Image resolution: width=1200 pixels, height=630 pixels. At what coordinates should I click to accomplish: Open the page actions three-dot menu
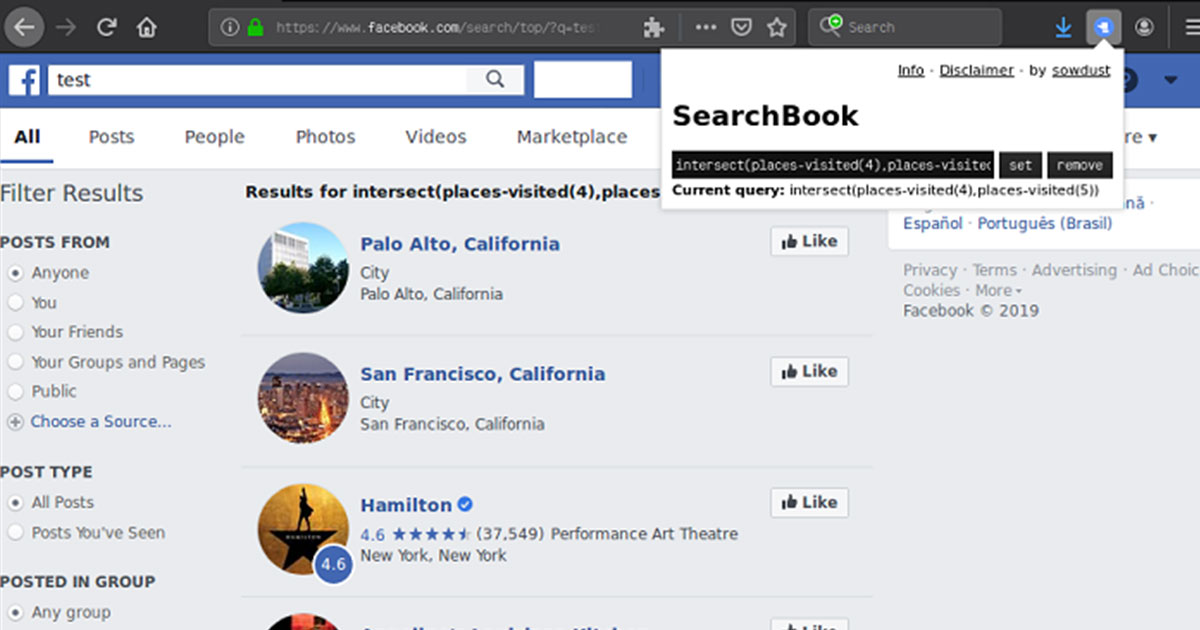click(x=705, y=27)
